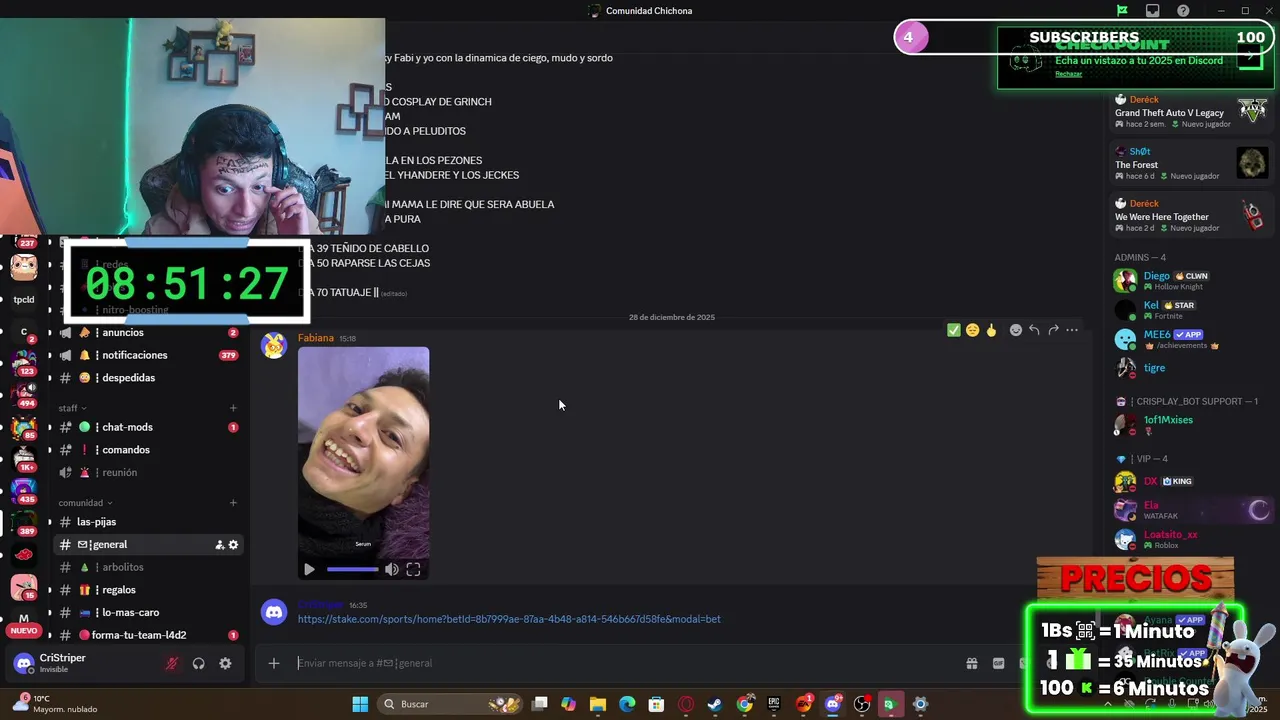
Task: Open the invite icon on the general channel
Action: (219, 545)
